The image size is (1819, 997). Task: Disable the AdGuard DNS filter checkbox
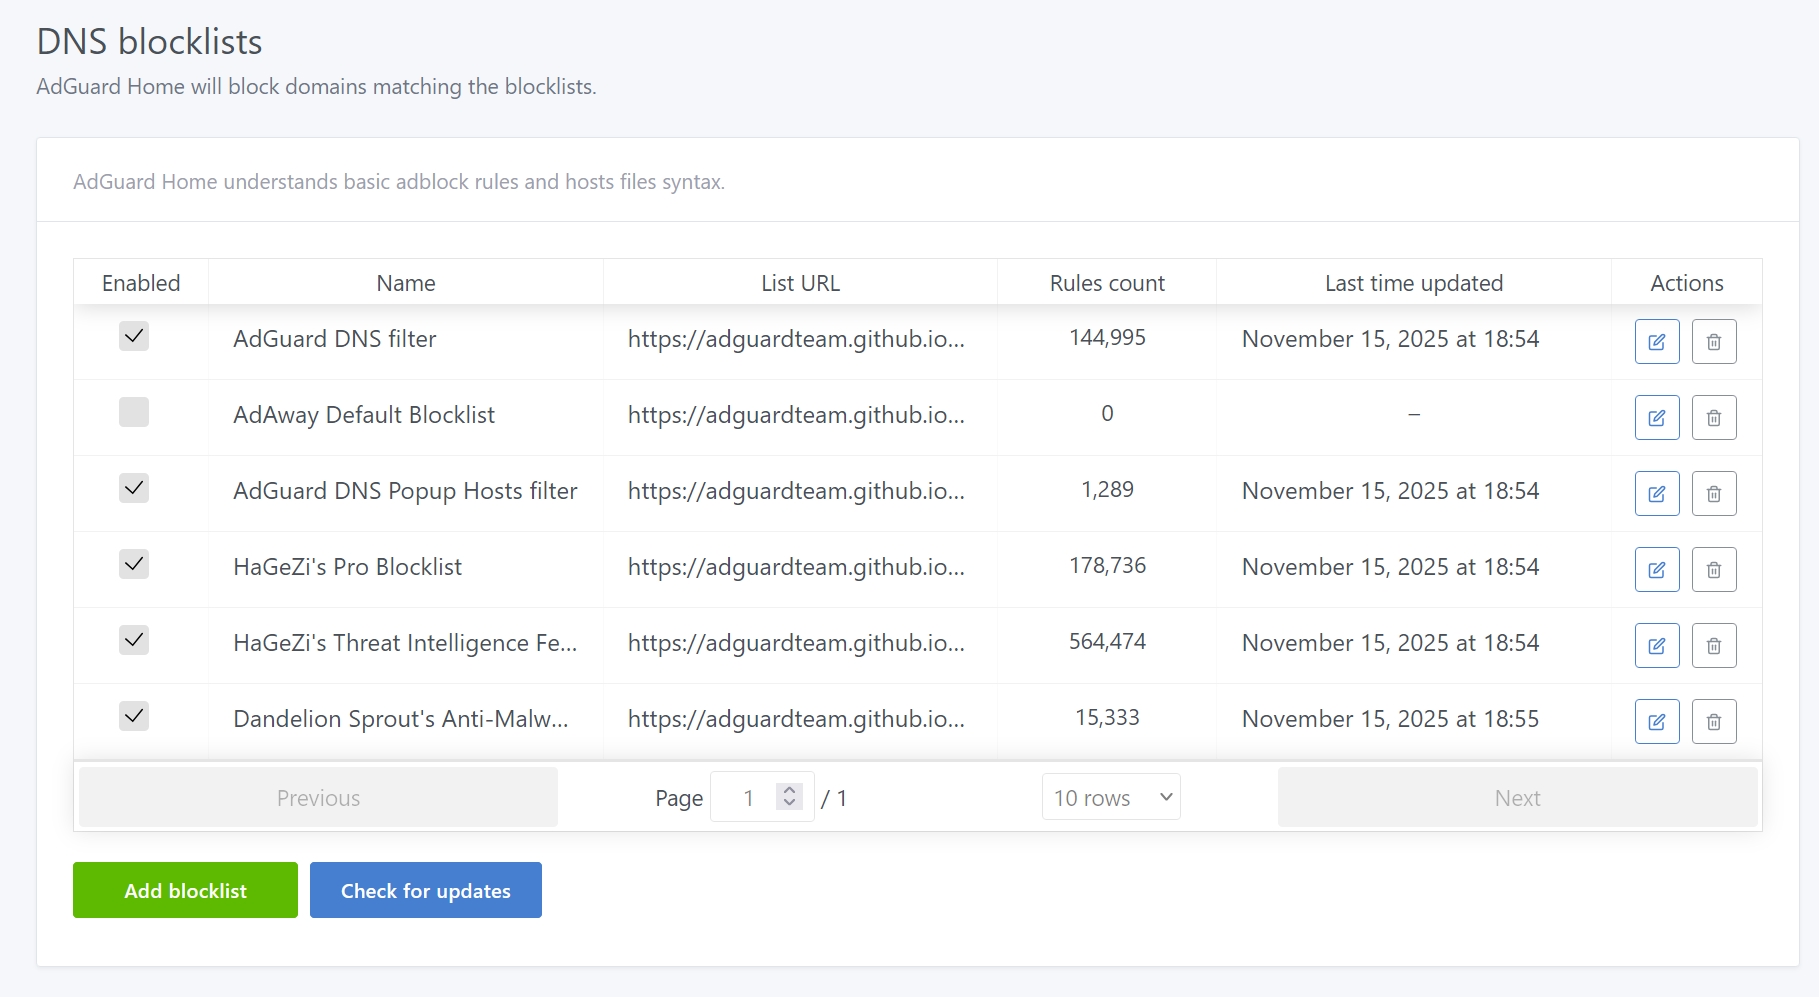click(134, 336)
